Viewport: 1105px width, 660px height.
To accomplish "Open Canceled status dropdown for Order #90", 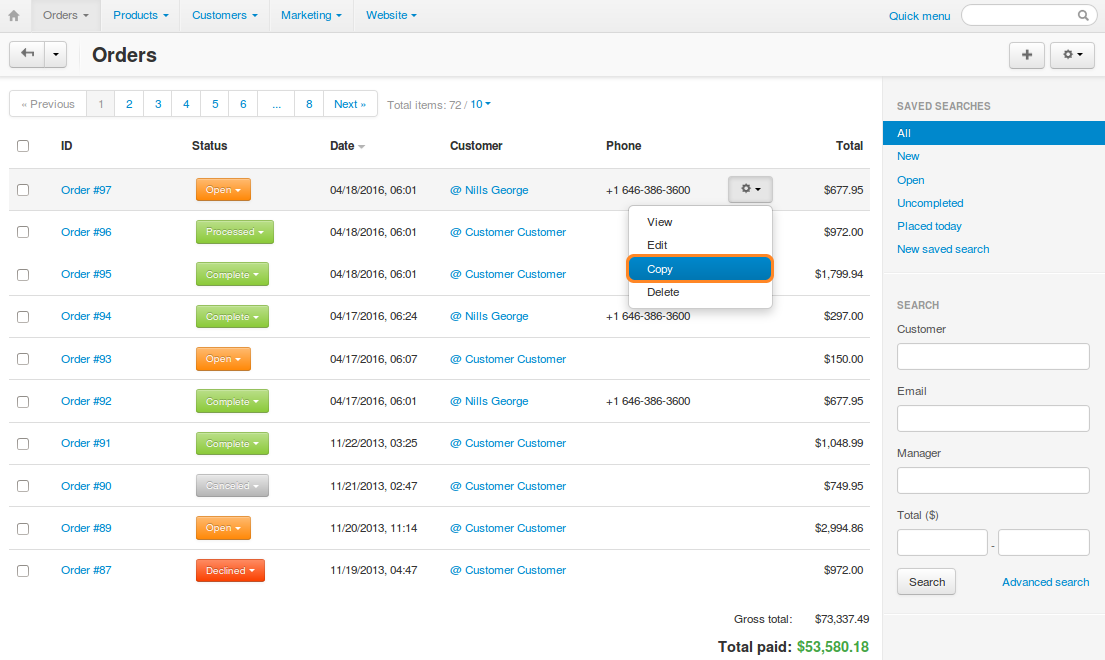I will pos(232,485).
